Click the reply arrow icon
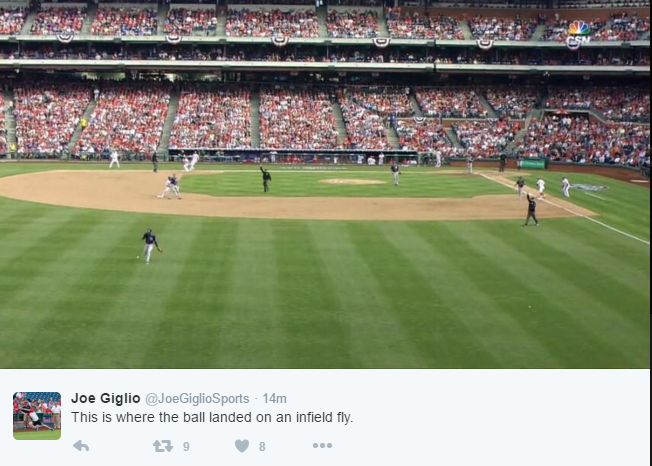652x466 pixels. click(x=81, y=446)
